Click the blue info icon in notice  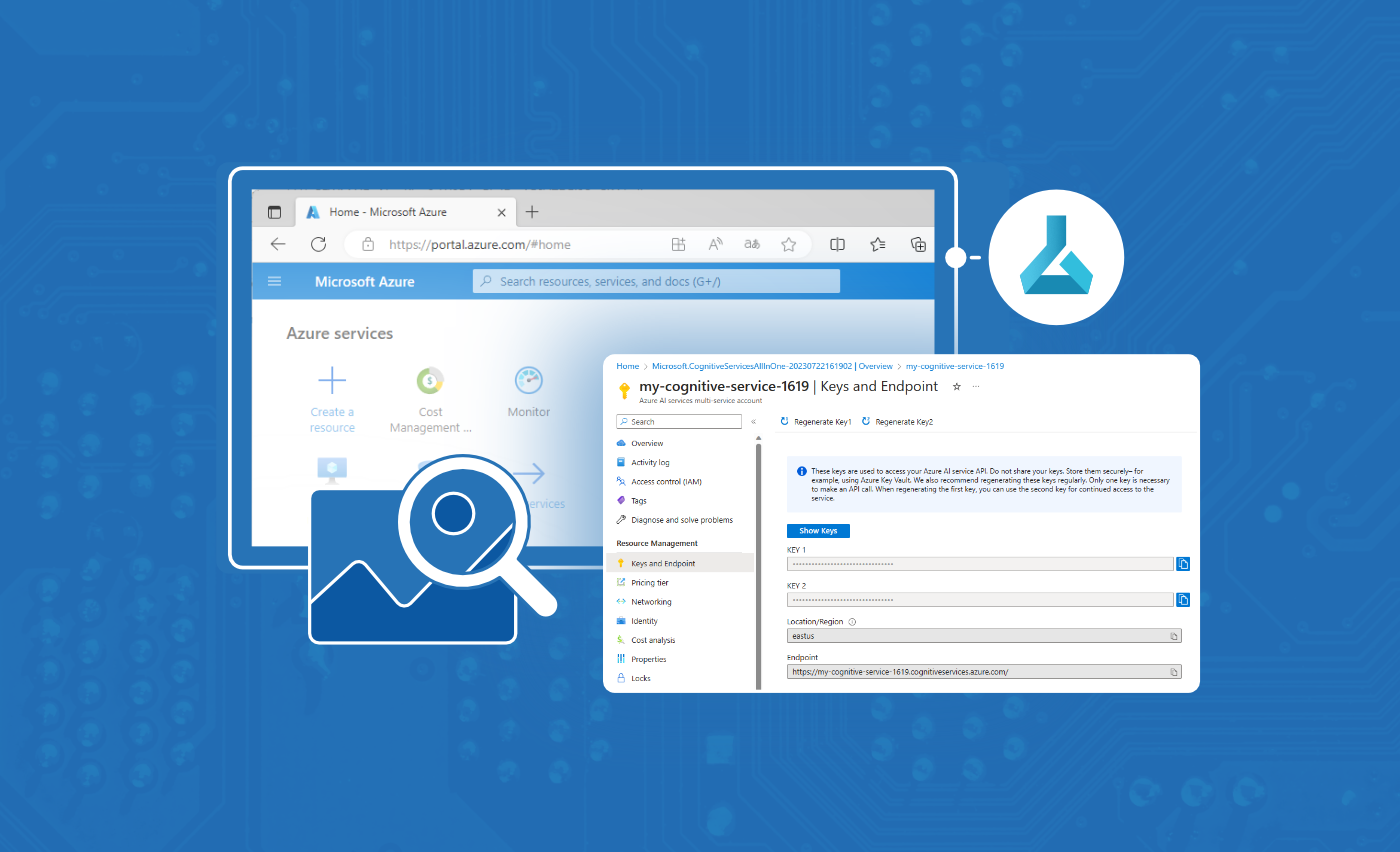click(802, 471)
